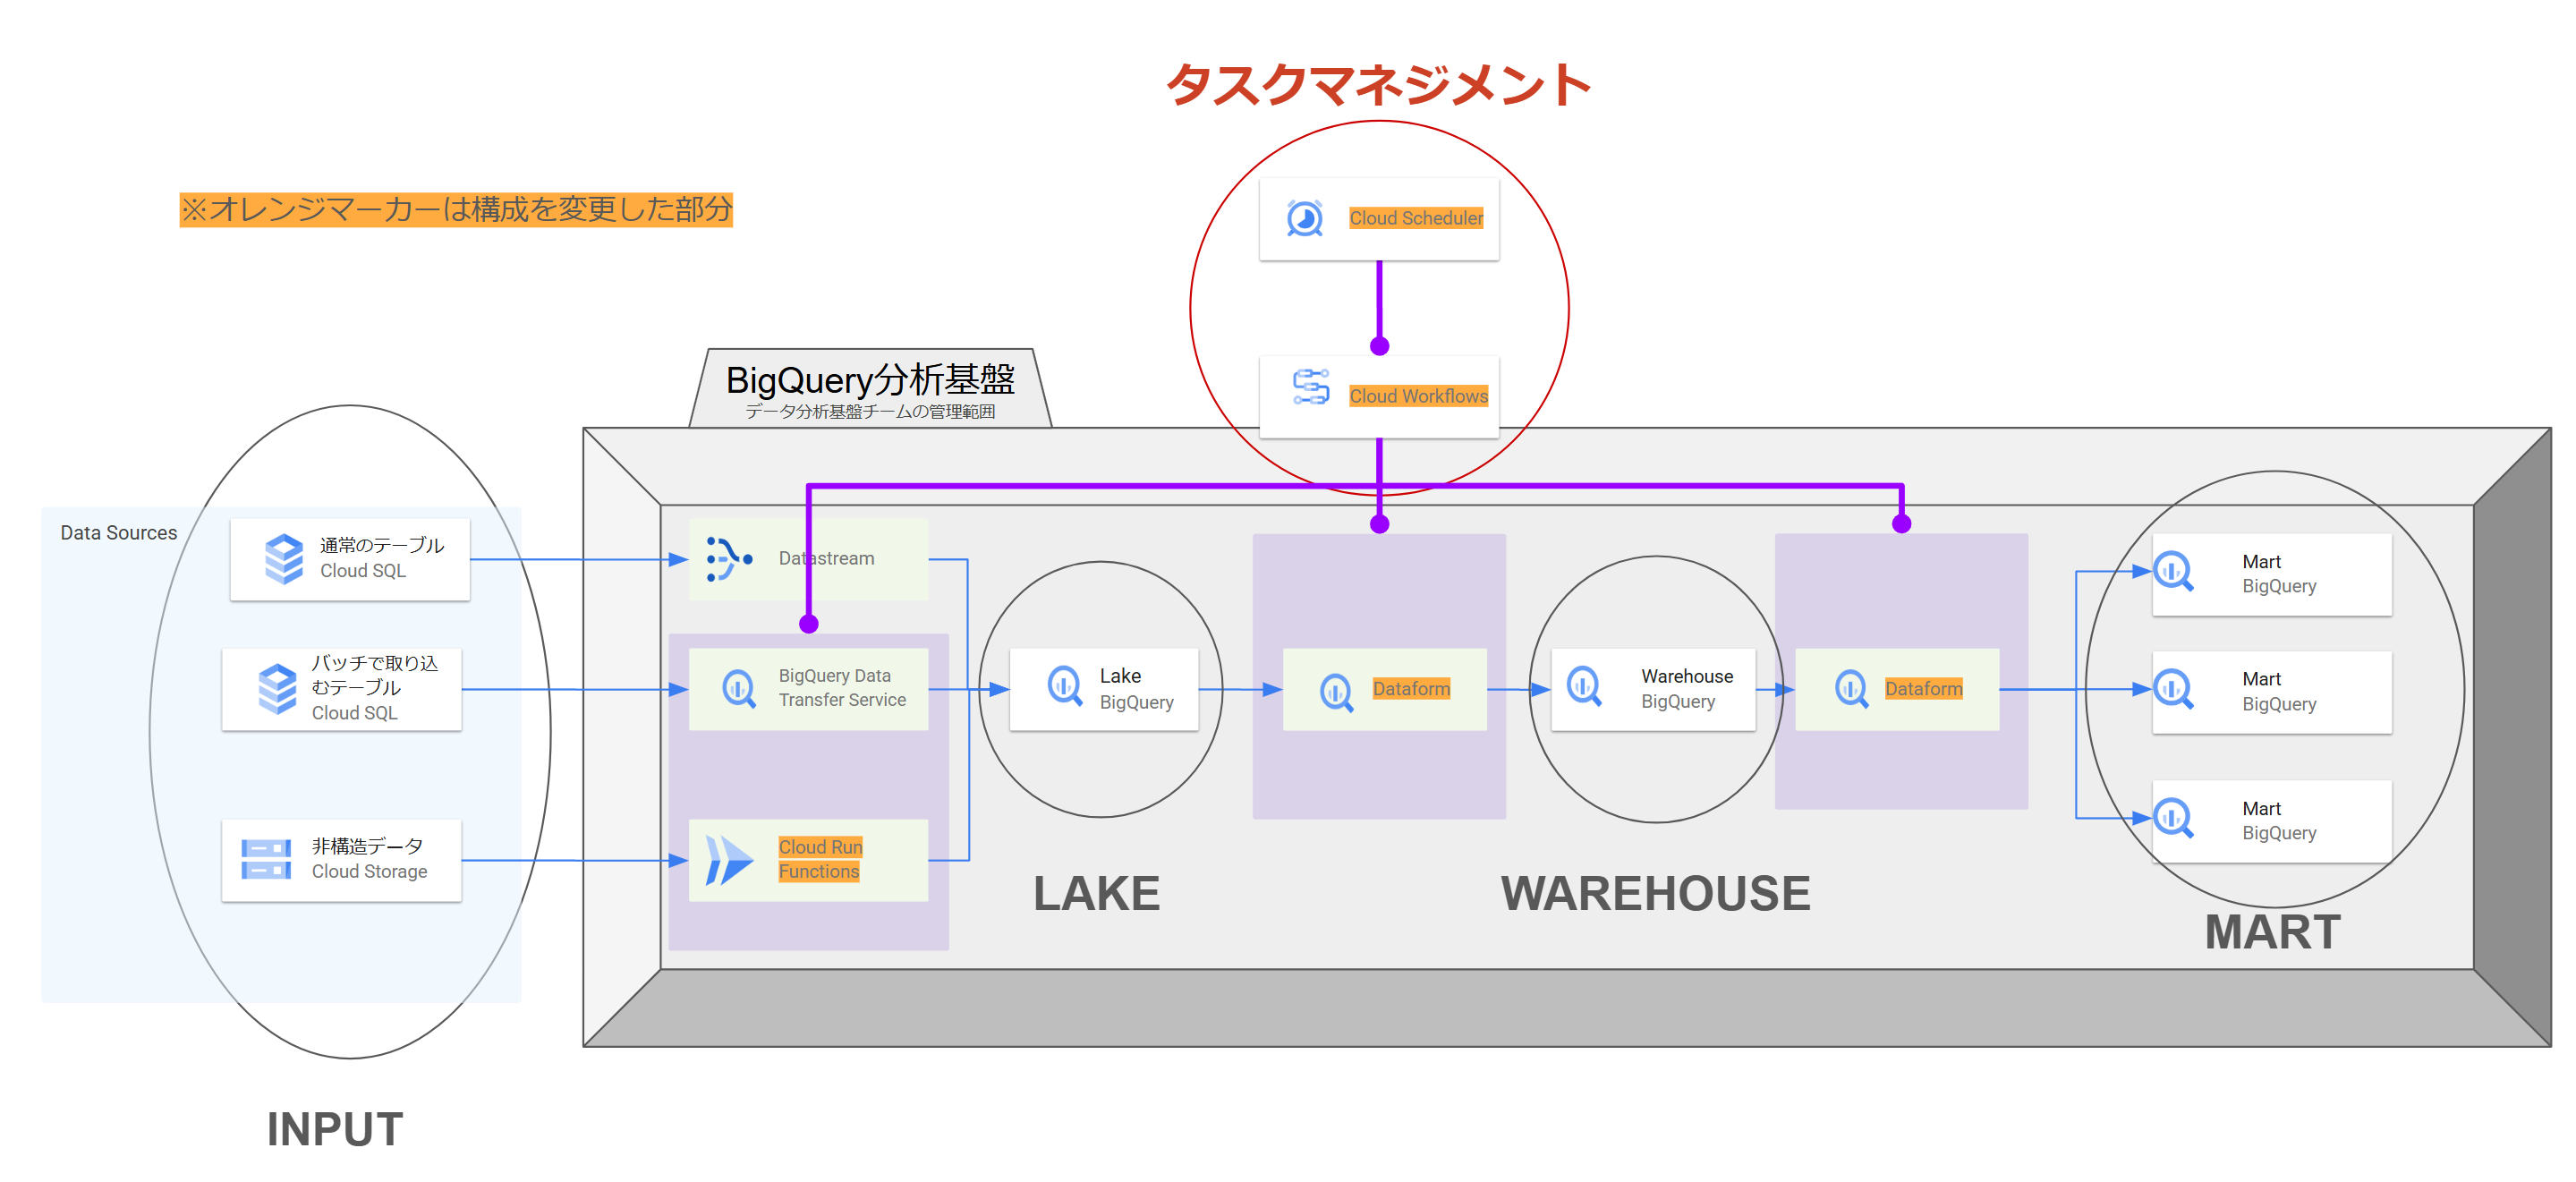Screen dimensions: 2576x1182
Task: Click the INPUT heading
Action: [x=334, y=1129]
